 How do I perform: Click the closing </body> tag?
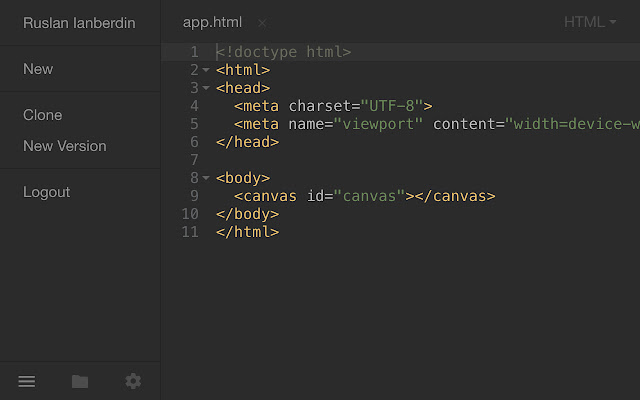(247, 214)
